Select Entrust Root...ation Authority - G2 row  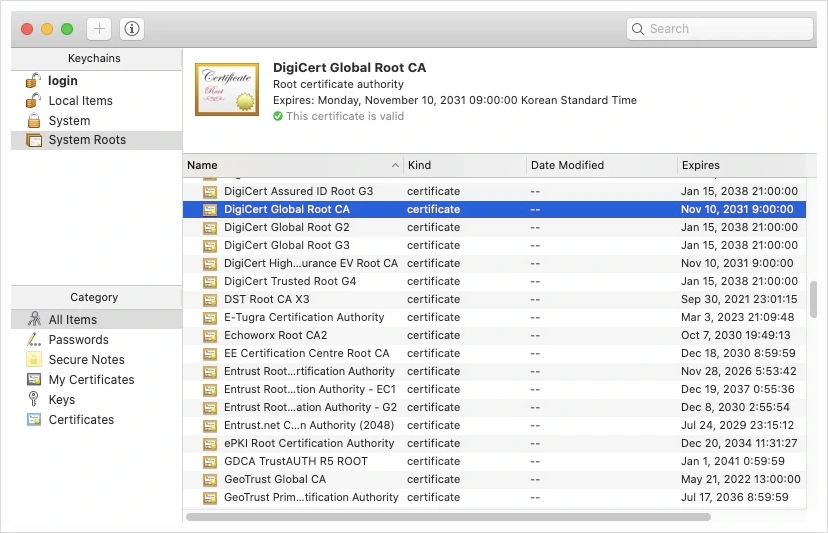point(494,407)
